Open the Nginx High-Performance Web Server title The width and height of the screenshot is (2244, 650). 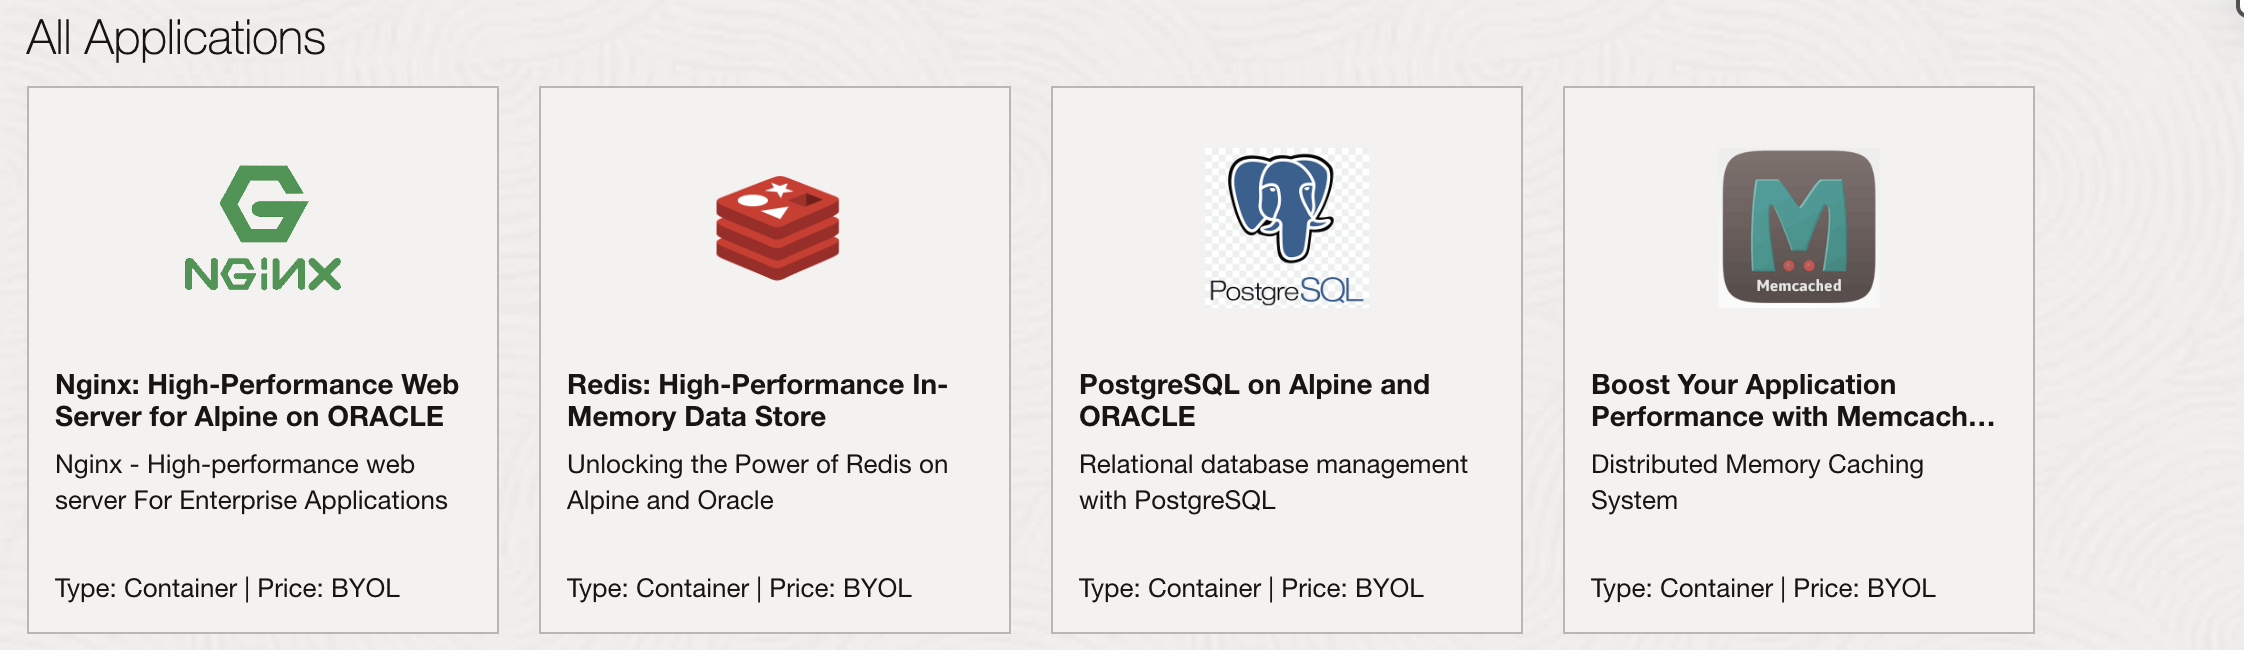[257, 400]
